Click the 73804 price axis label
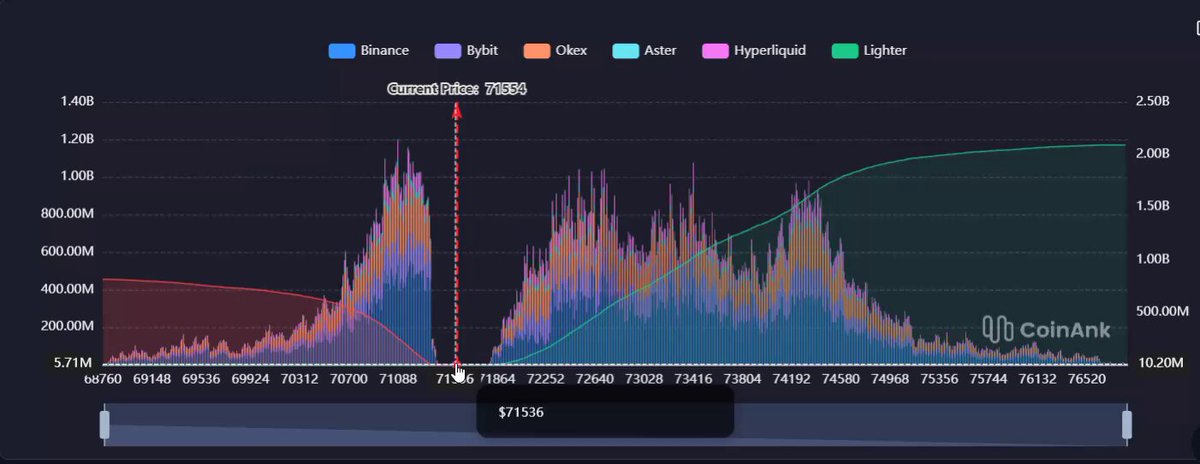Viewport: 1200px width, 464px height. 742,380
